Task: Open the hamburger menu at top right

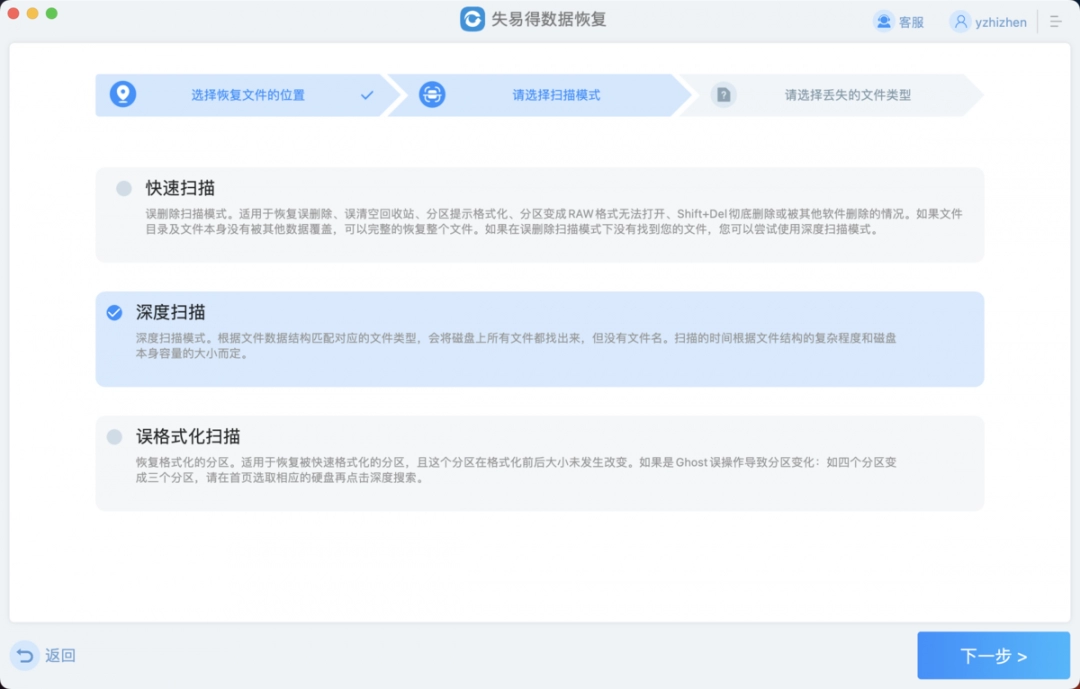Action: point(1055,21)
